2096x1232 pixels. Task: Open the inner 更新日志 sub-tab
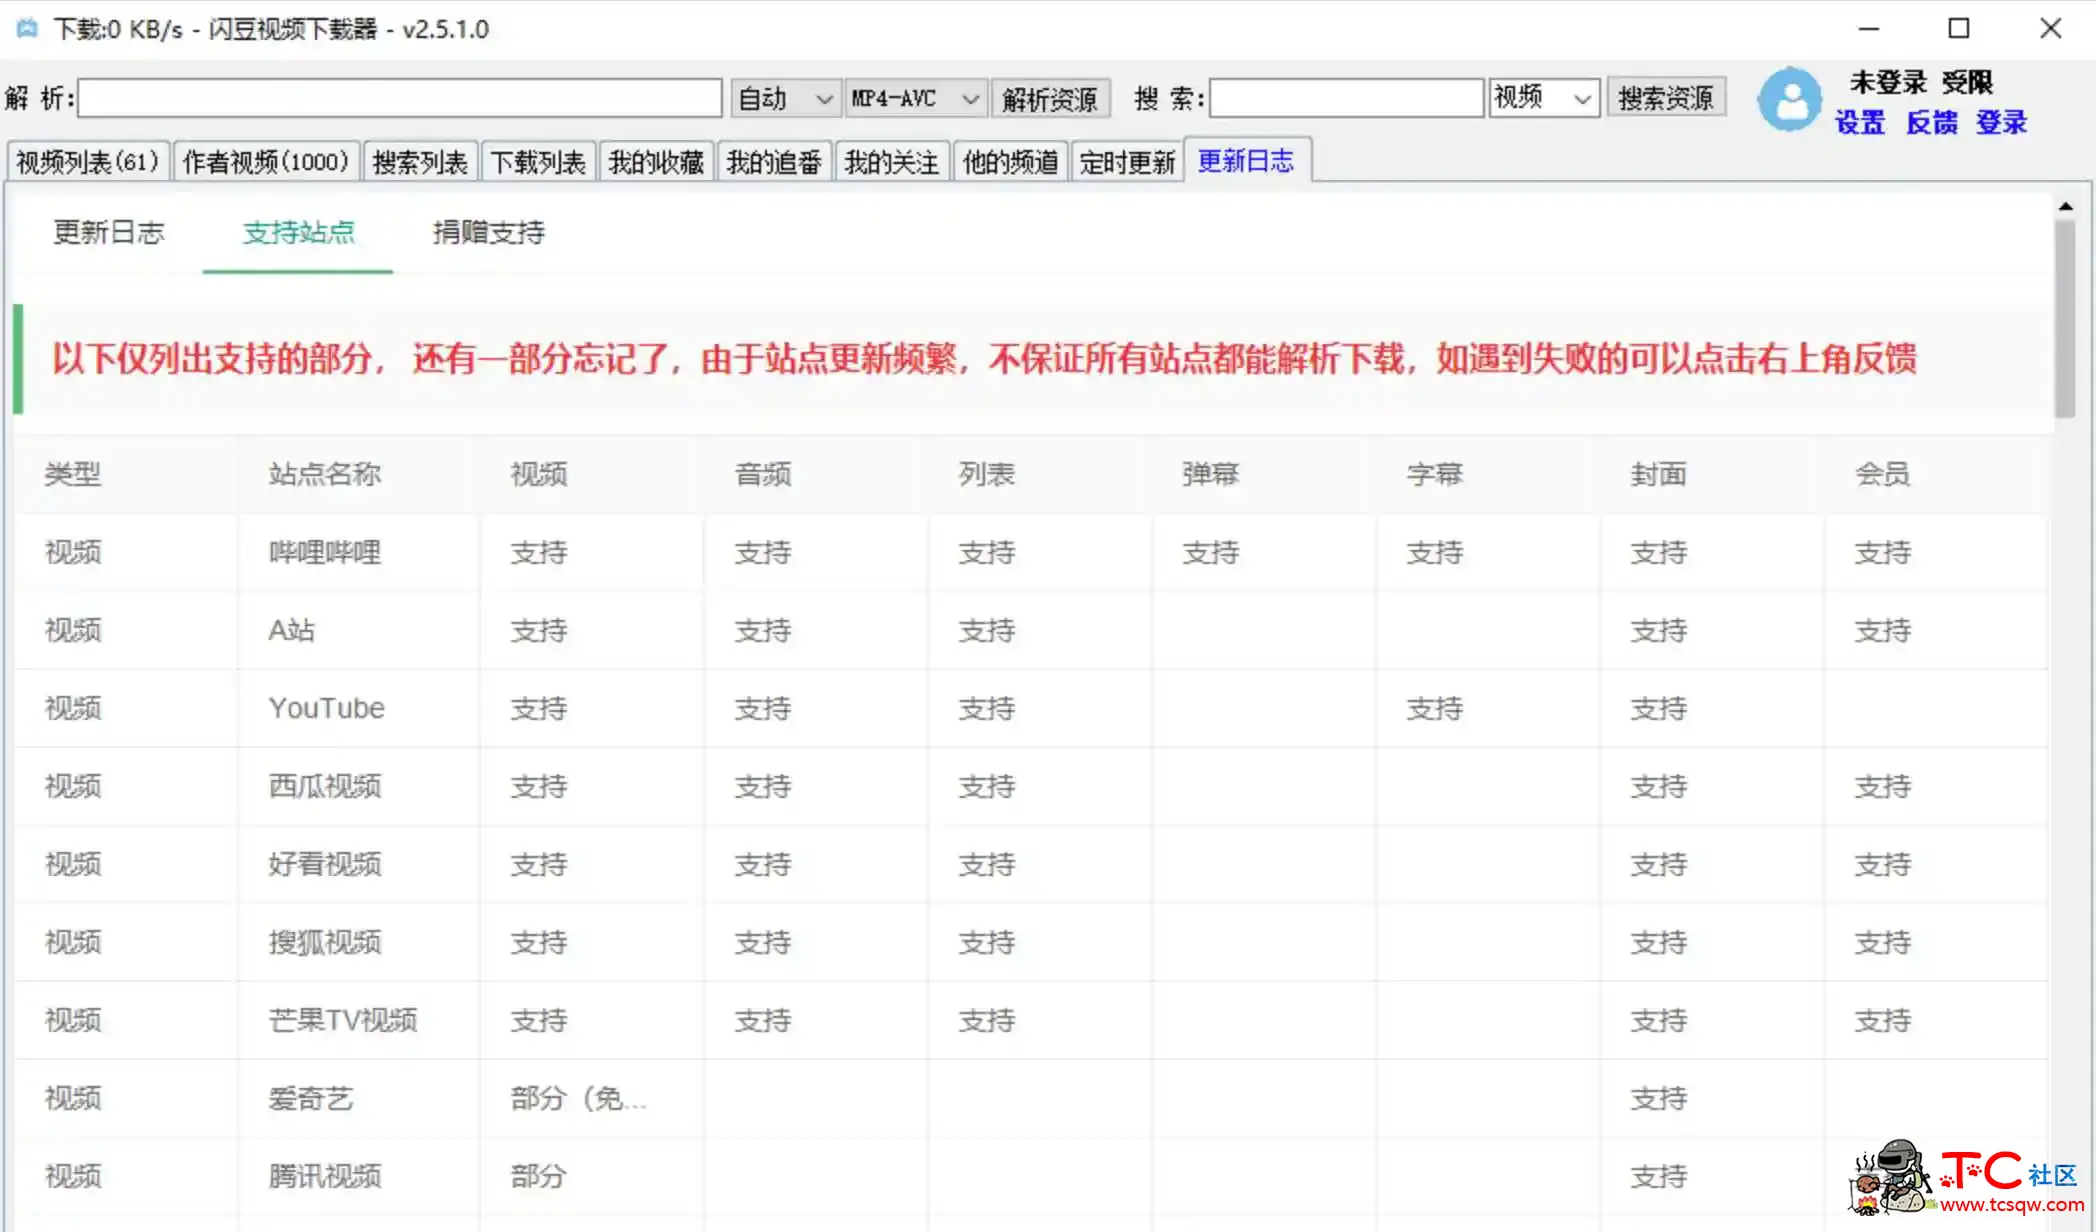tap(109, 232)
